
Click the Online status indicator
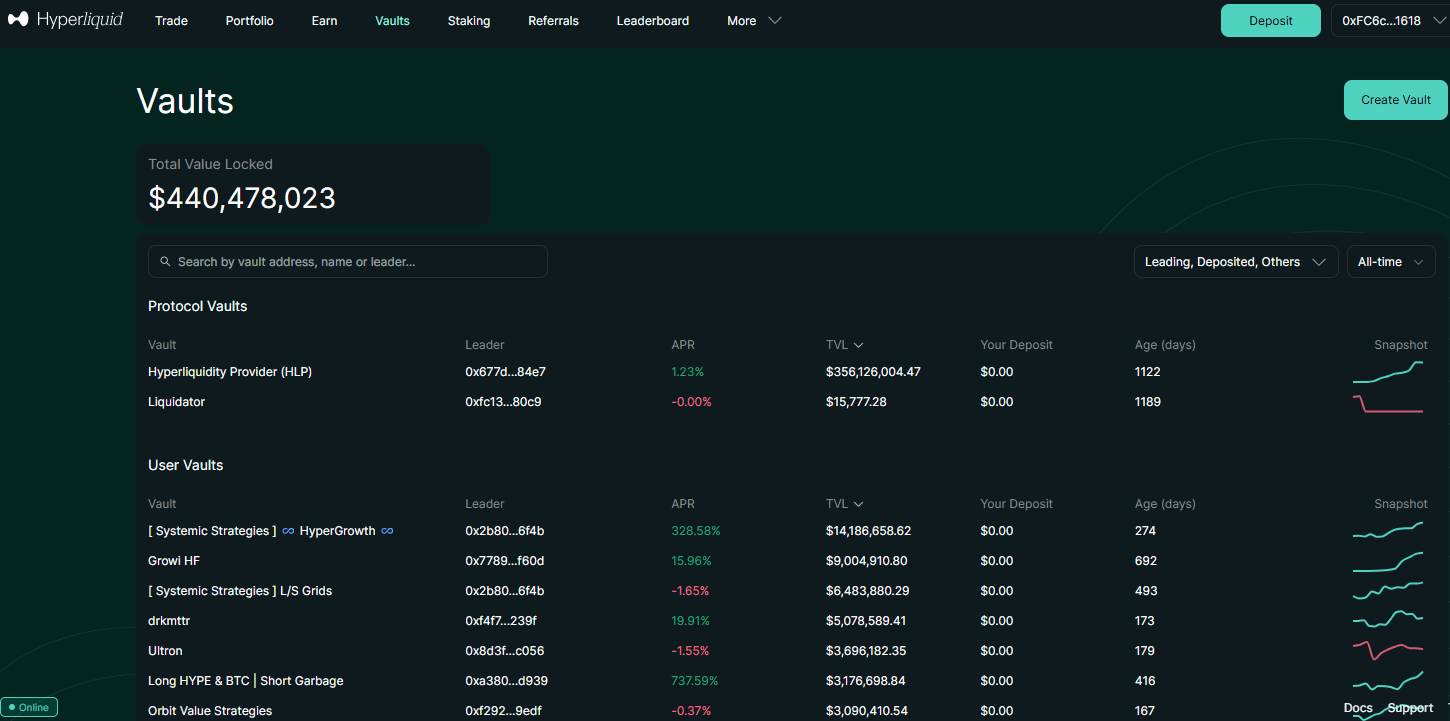[29, 707]
